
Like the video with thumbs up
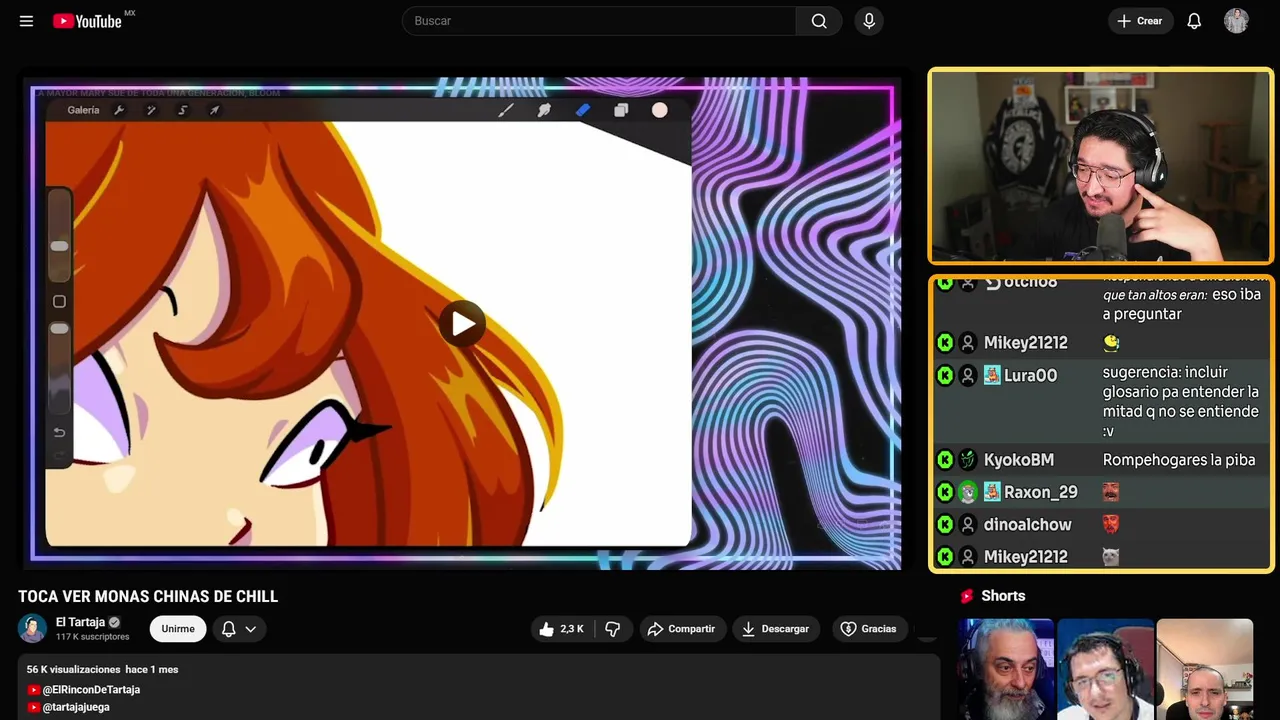click(562, 629)
